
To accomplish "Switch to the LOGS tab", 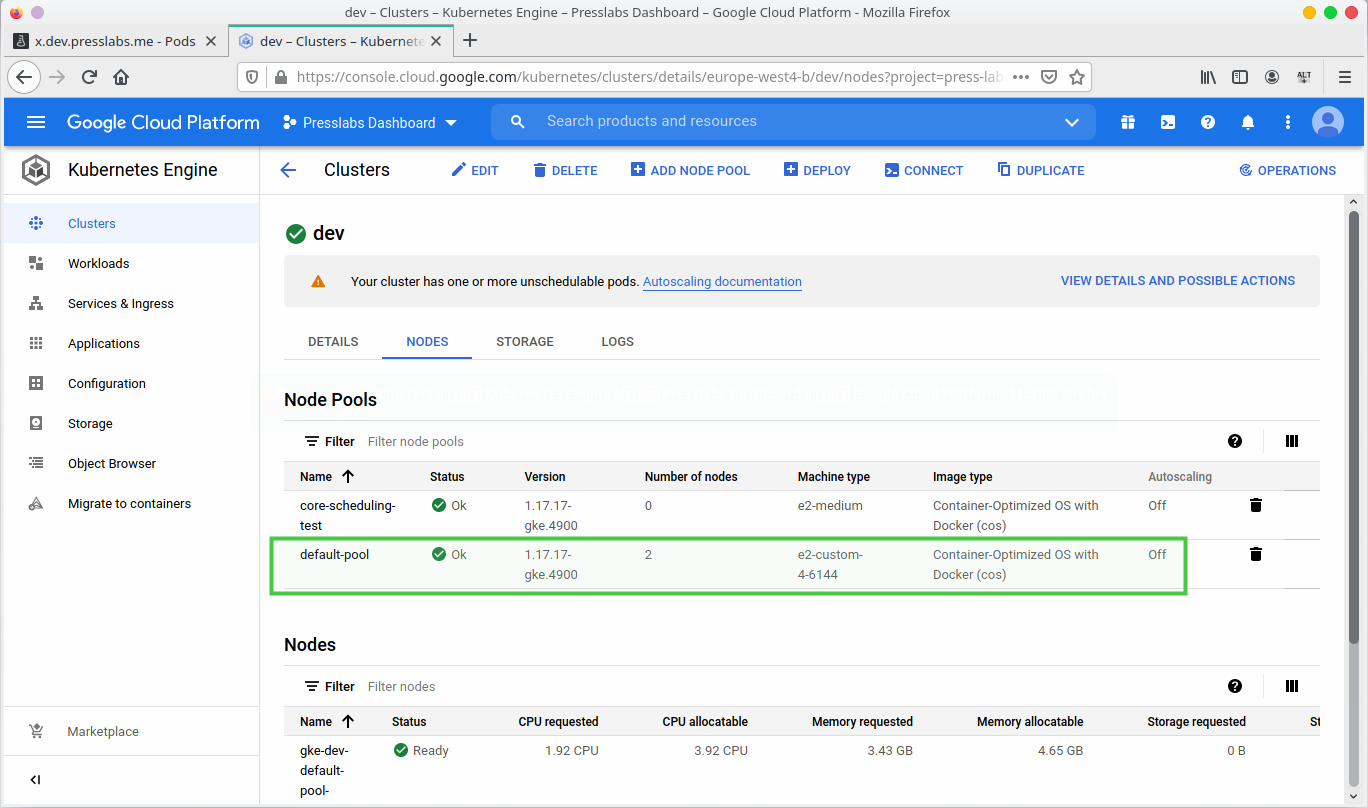I will pos(617,341).
